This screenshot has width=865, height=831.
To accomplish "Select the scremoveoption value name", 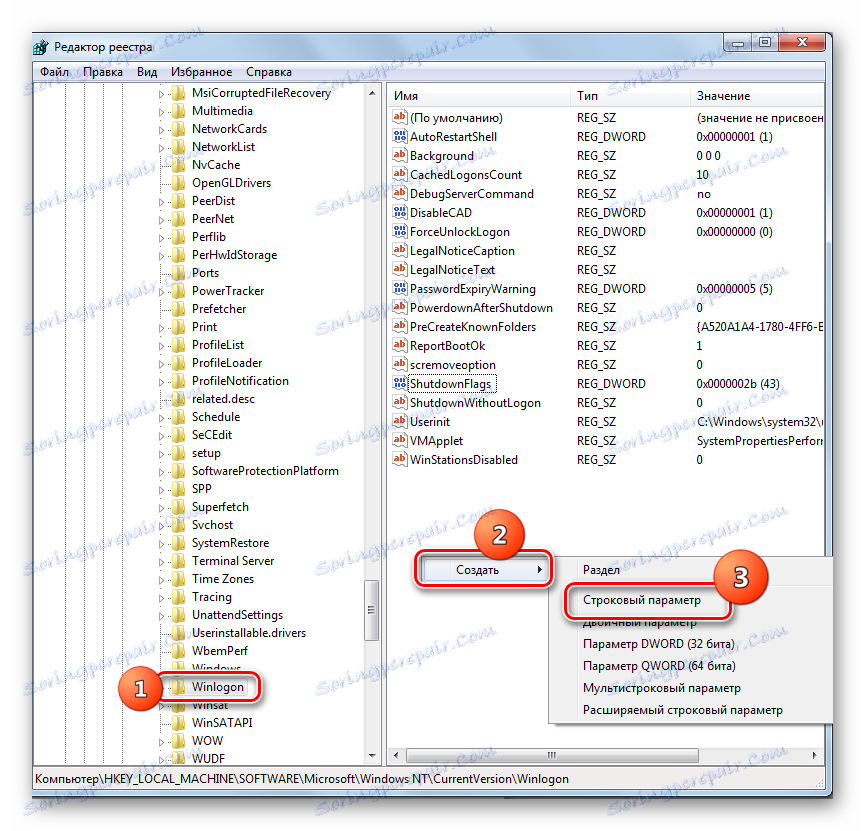I will 452,365.
